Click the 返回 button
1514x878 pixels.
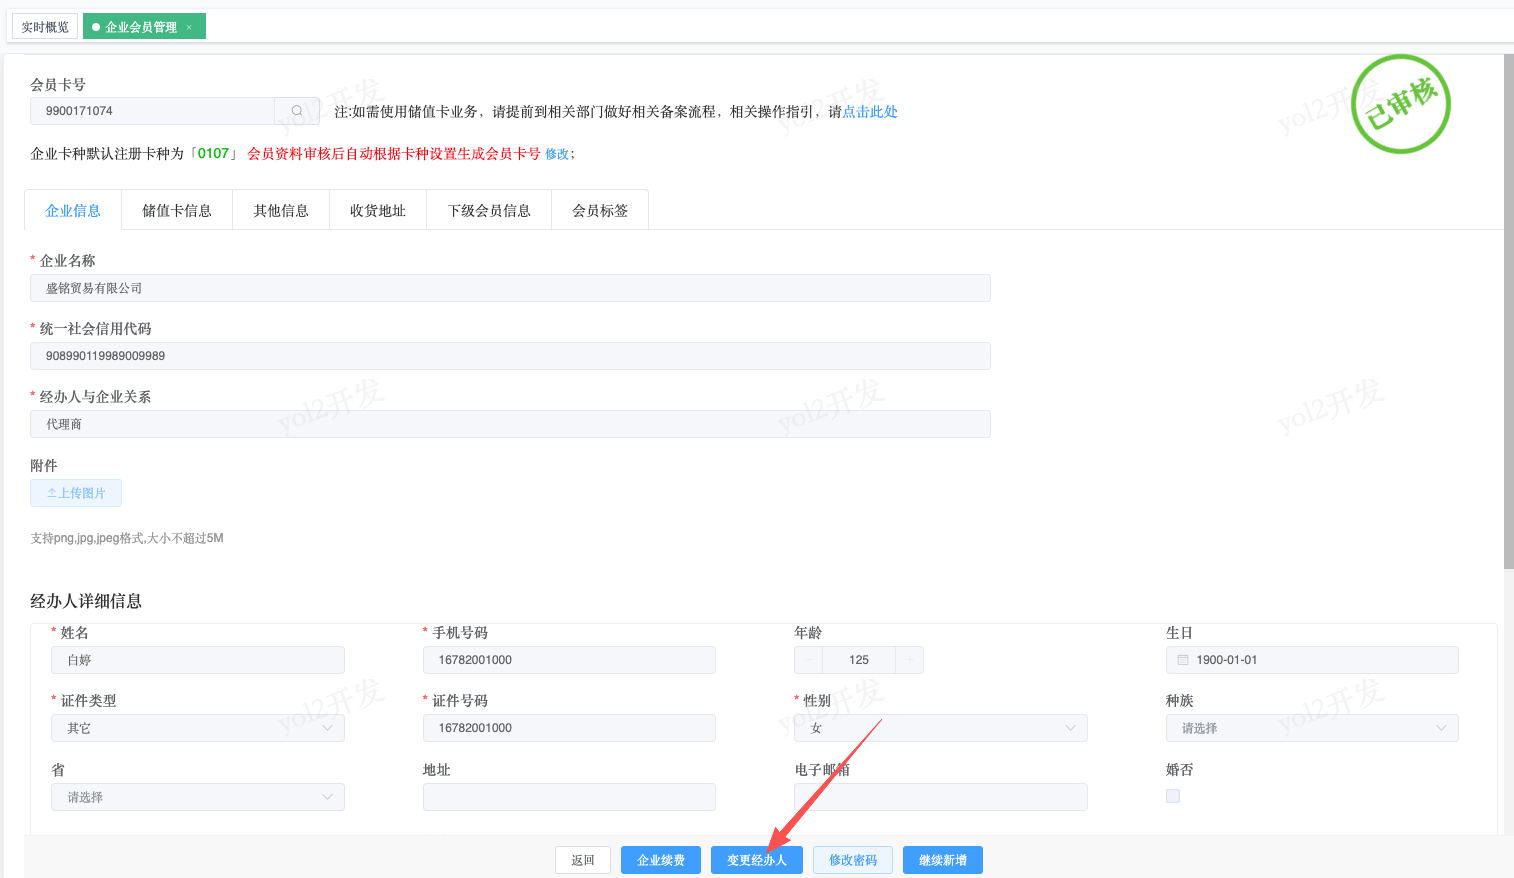[583, 860]
